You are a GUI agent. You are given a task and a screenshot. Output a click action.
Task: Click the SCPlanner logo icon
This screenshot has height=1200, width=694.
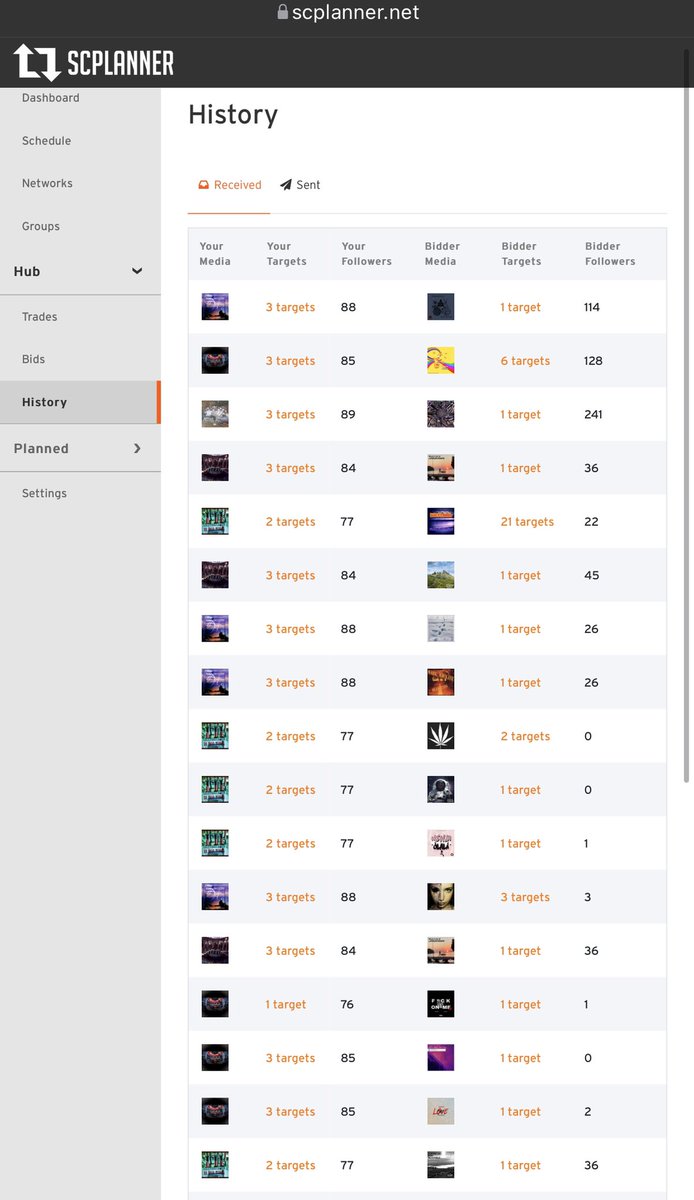pyautogui.click(x=37, y=63)
